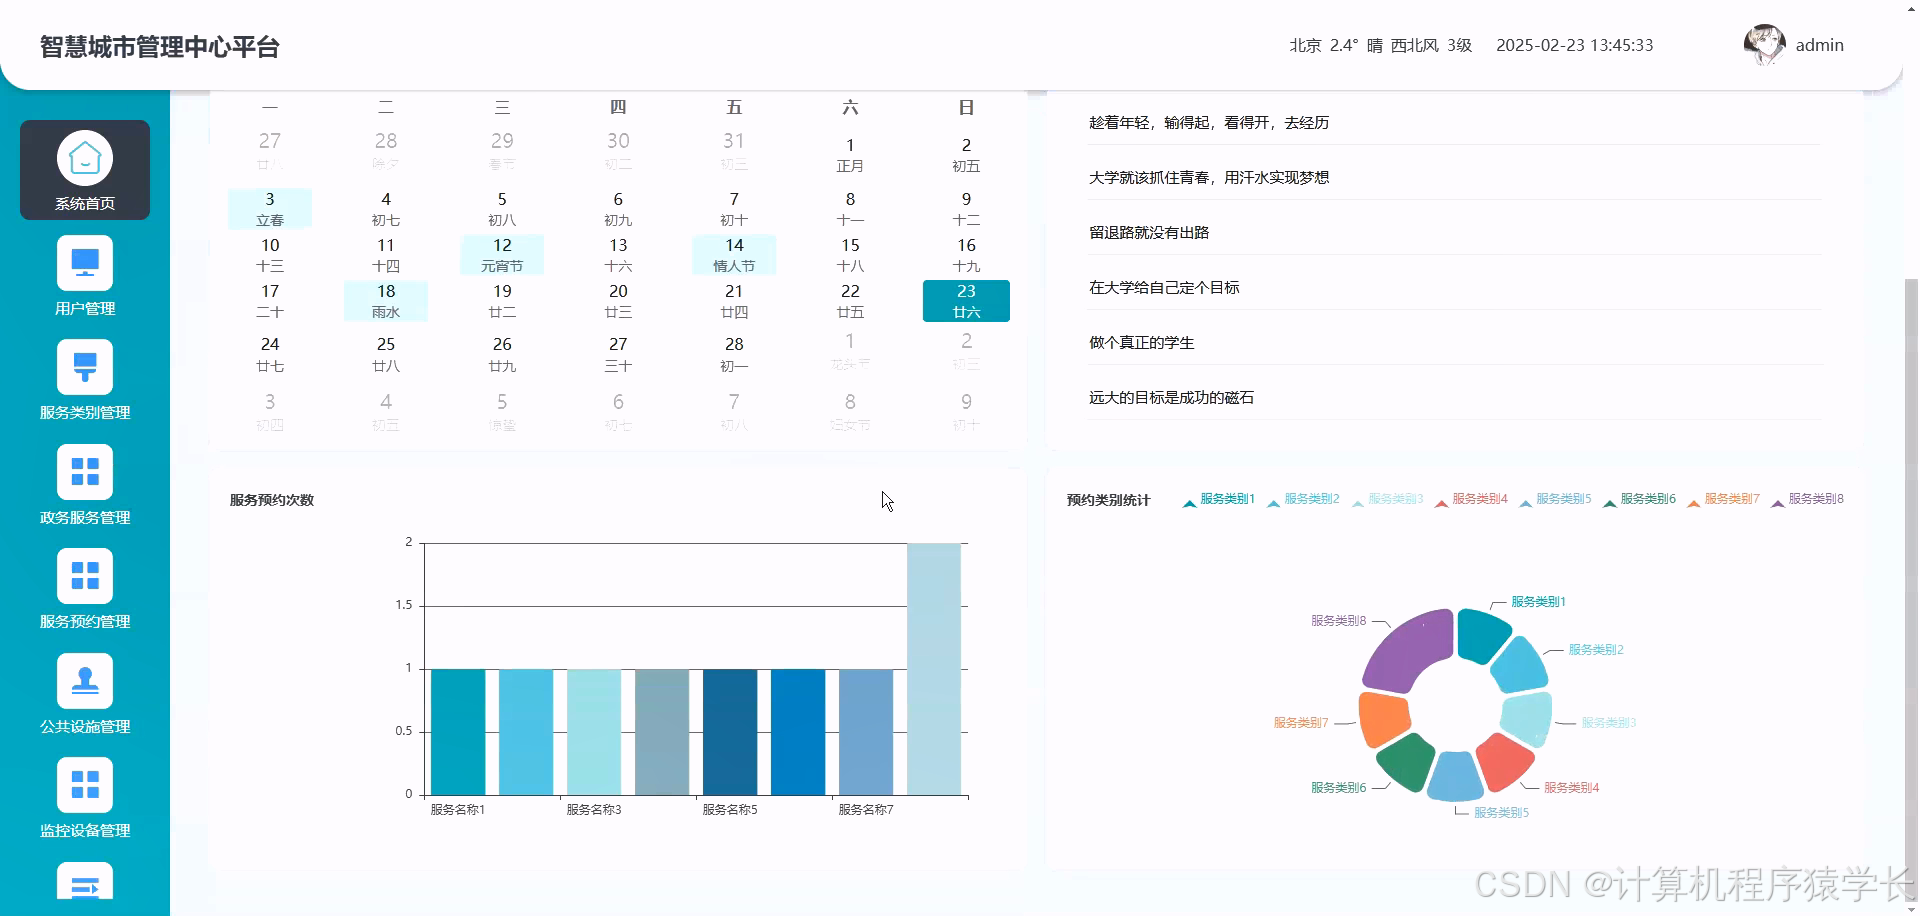1920x916 pixels.
Task: Select the 服务类别管理 menu label
Action: pyautogui.click(x=85, y=412)
